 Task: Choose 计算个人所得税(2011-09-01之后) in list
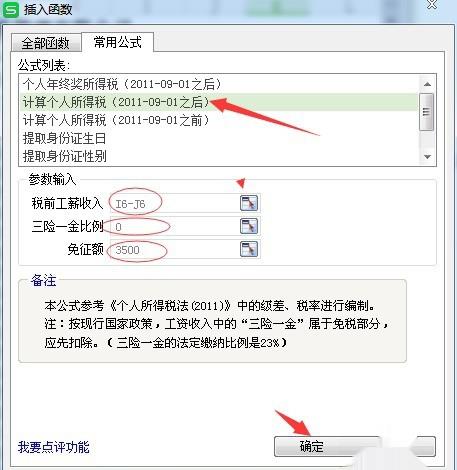[219, 102]
